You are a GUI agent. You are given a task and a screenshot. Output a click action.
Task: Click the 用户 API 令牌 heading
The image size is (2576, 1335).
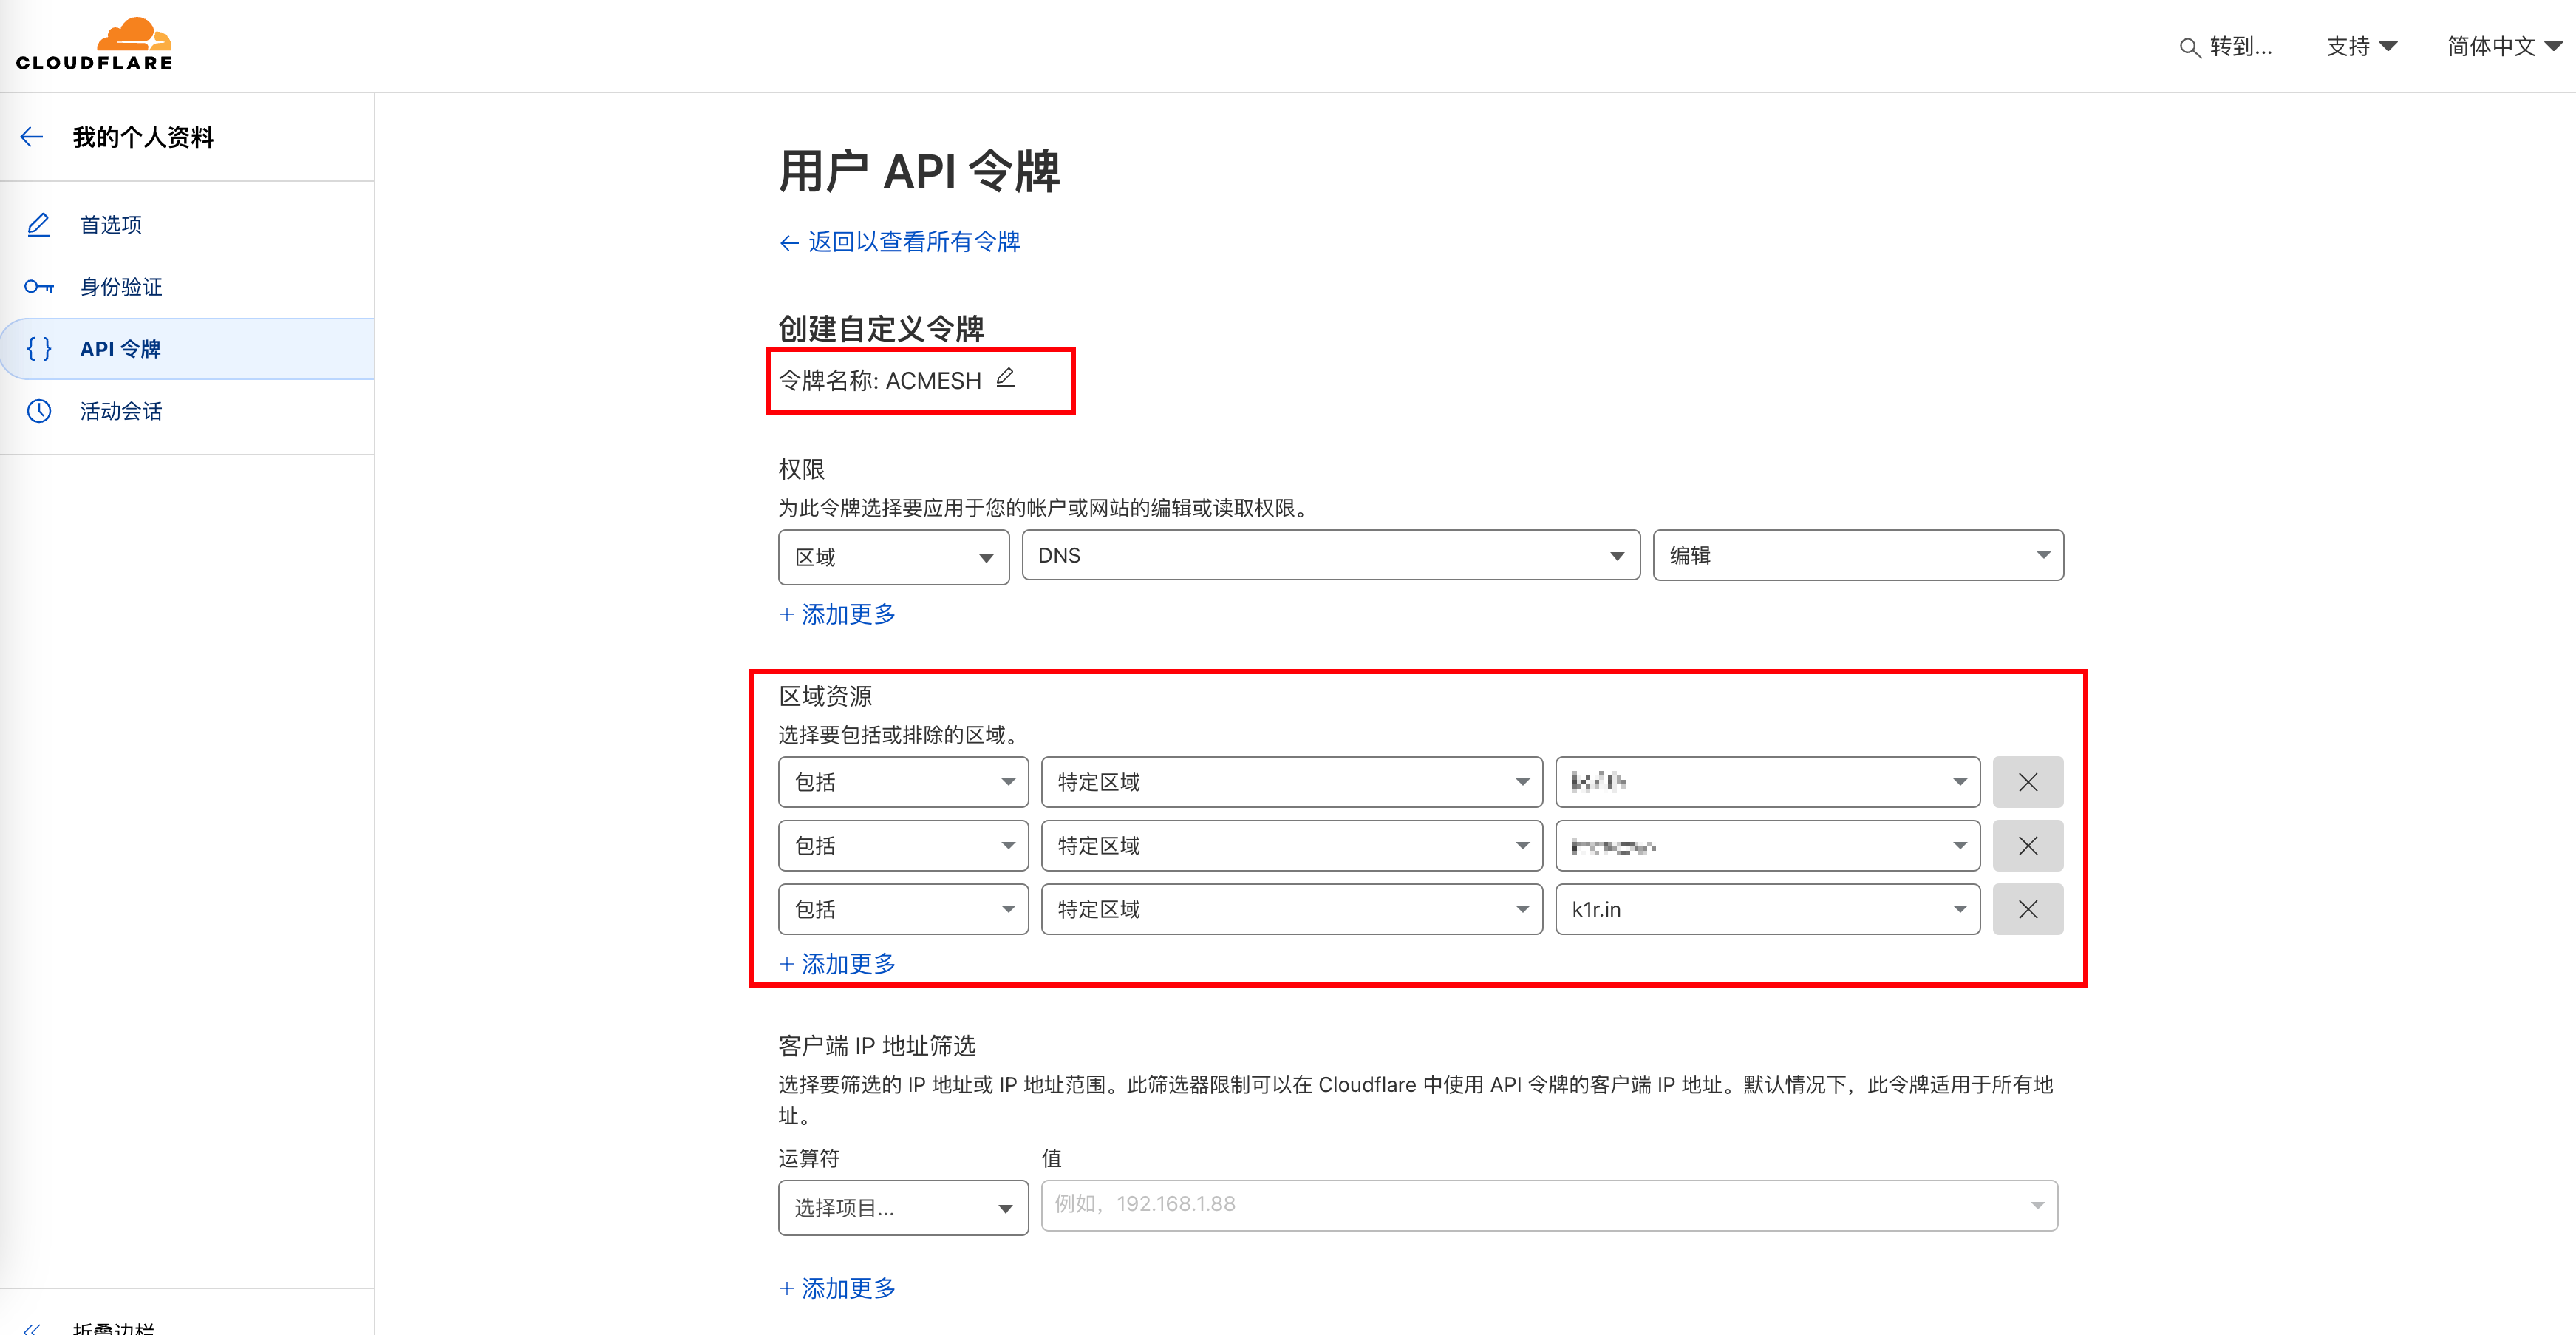919,171
